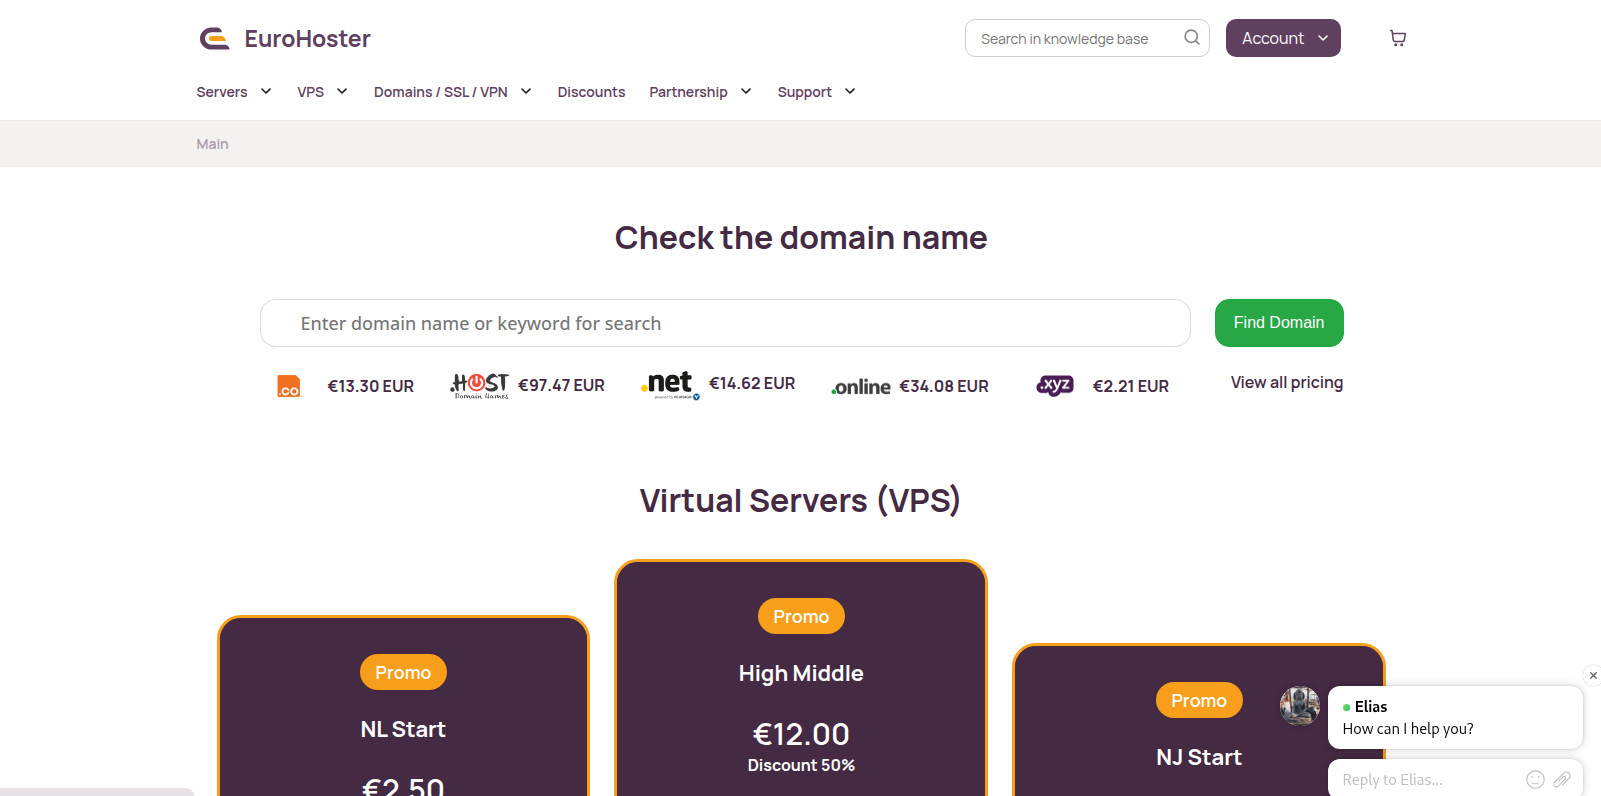
Task: Open the shopping cart
Action: (1397, 38)
